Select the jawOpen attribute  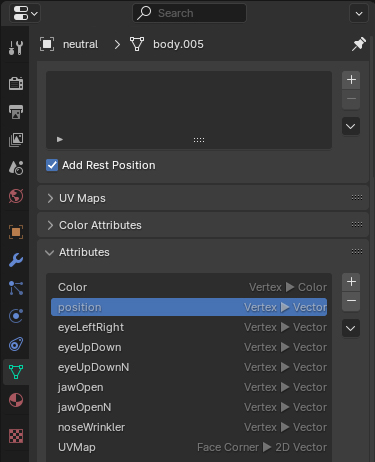click(x=189, y=387)
